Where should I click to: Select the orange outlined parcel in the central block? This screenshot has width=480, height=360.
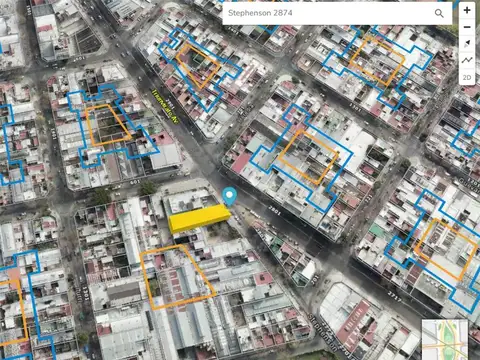[308, 157]
